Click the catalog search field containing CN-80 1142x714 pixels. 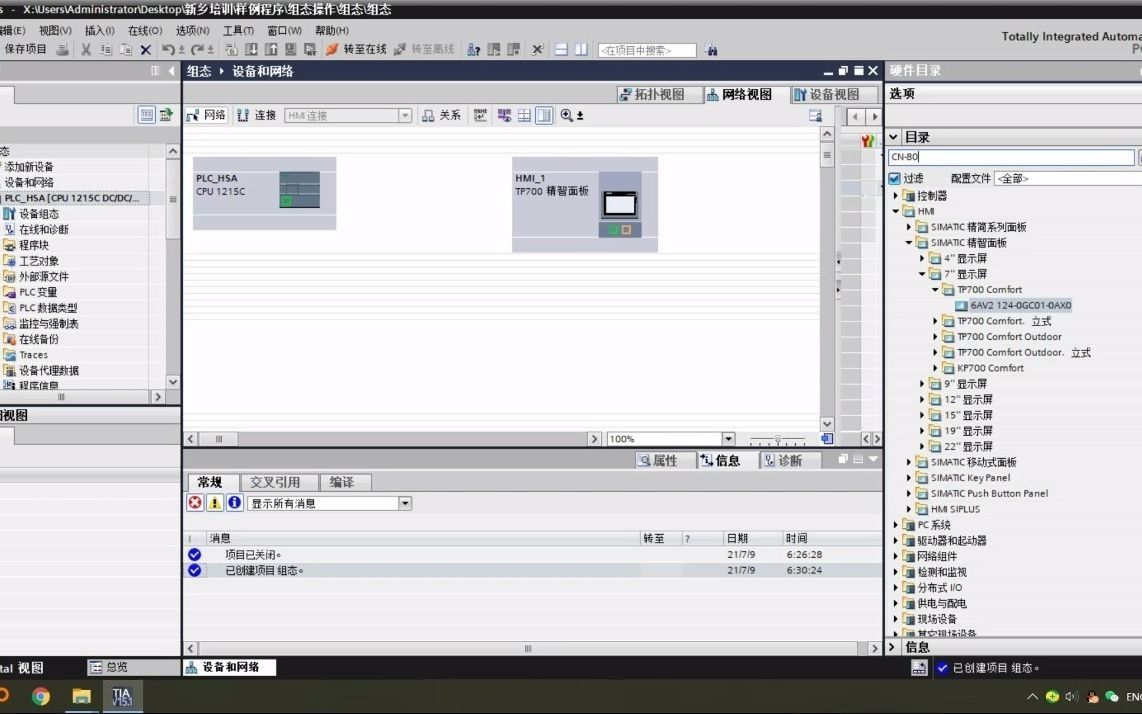[x=1011, y=157]
